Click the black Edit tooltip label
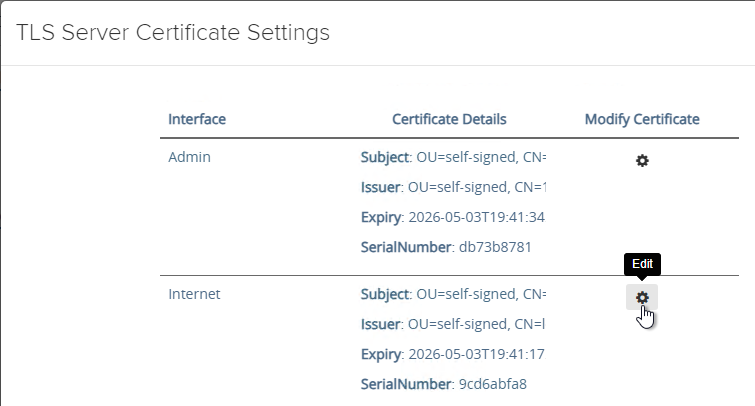 tap(642, 264)
